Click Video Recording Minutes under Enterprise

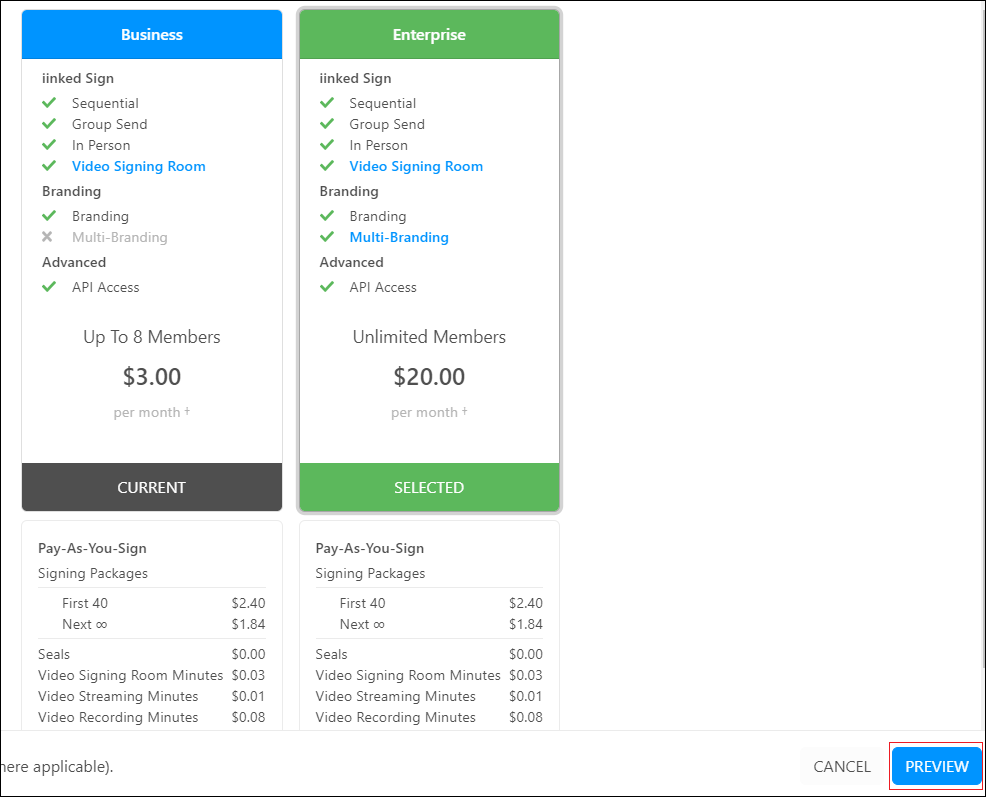tap(396, 717)
